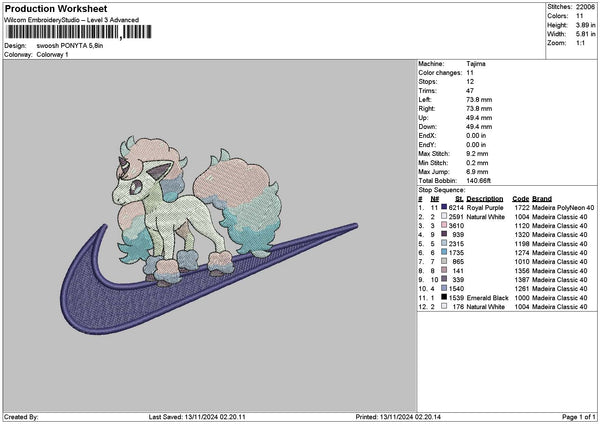
Task: Select the Max Jump value '6.9 mm'
Action: [x=477, y=172]
